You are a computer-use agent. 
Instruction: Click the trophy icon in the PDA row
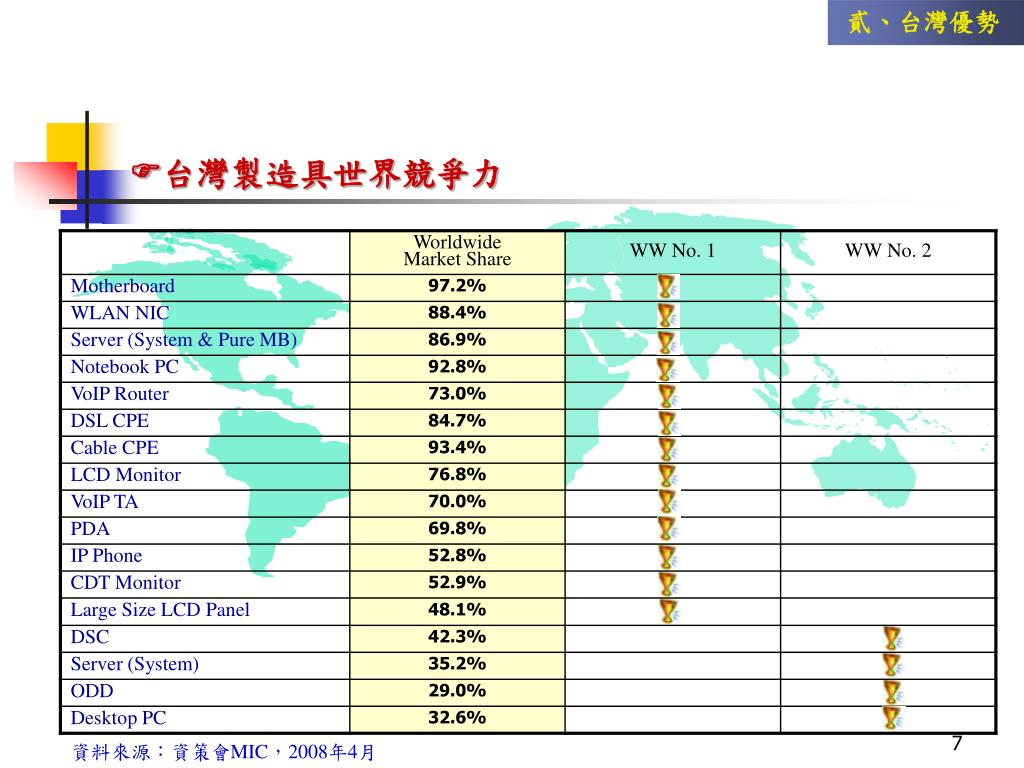coord(667,530)
